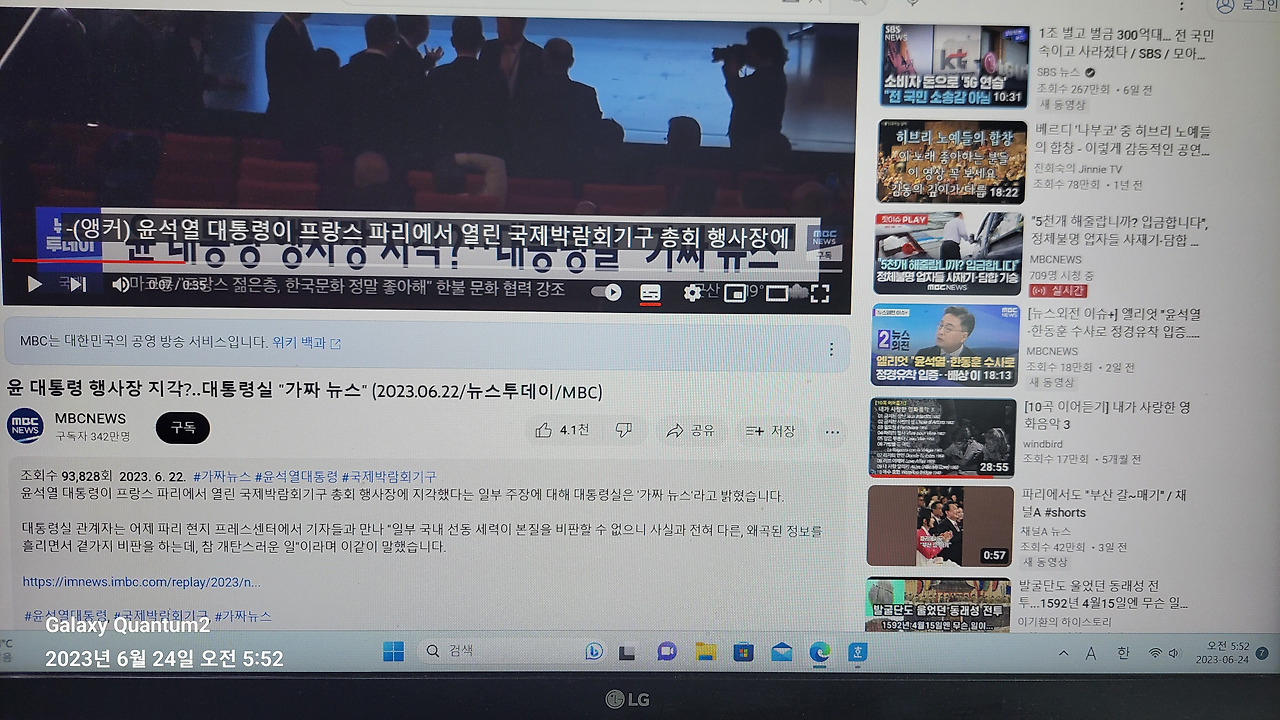This screenshot has width=1280, height=720.
Task: Open the Mail app on the taskbar
Action: (781, 652)
